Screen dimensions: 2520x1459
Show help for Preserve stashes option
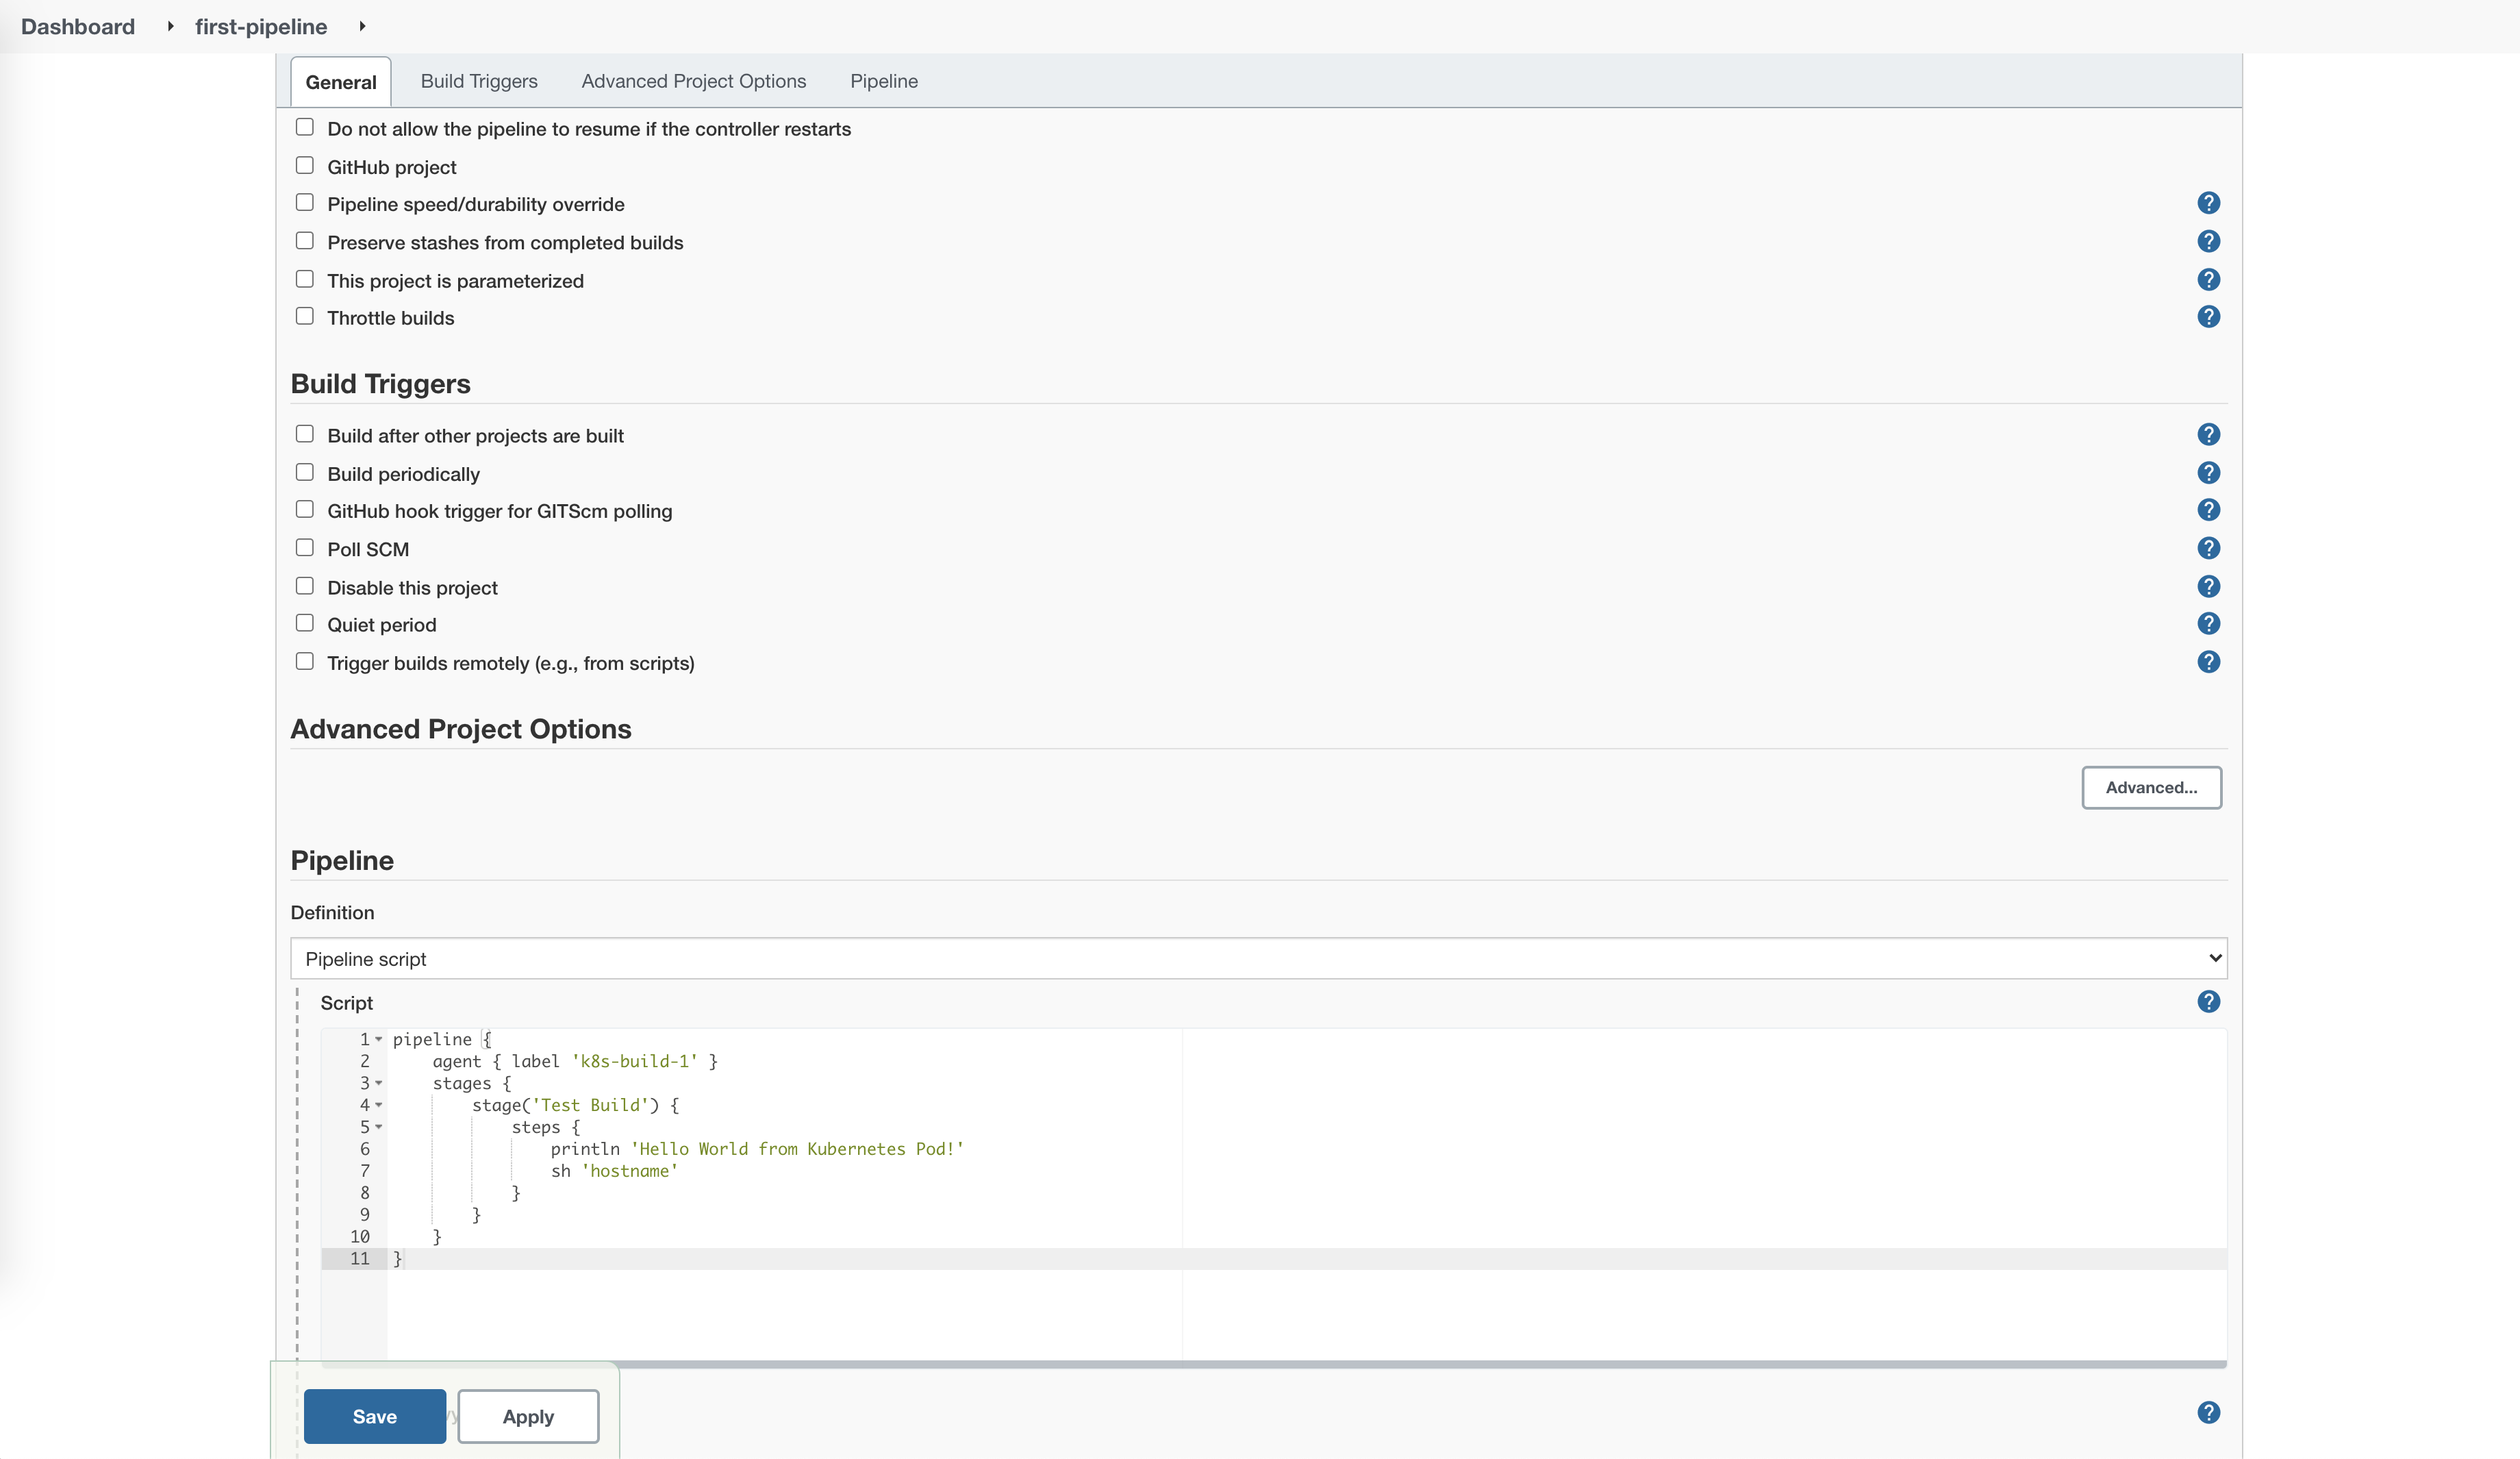2209,241
